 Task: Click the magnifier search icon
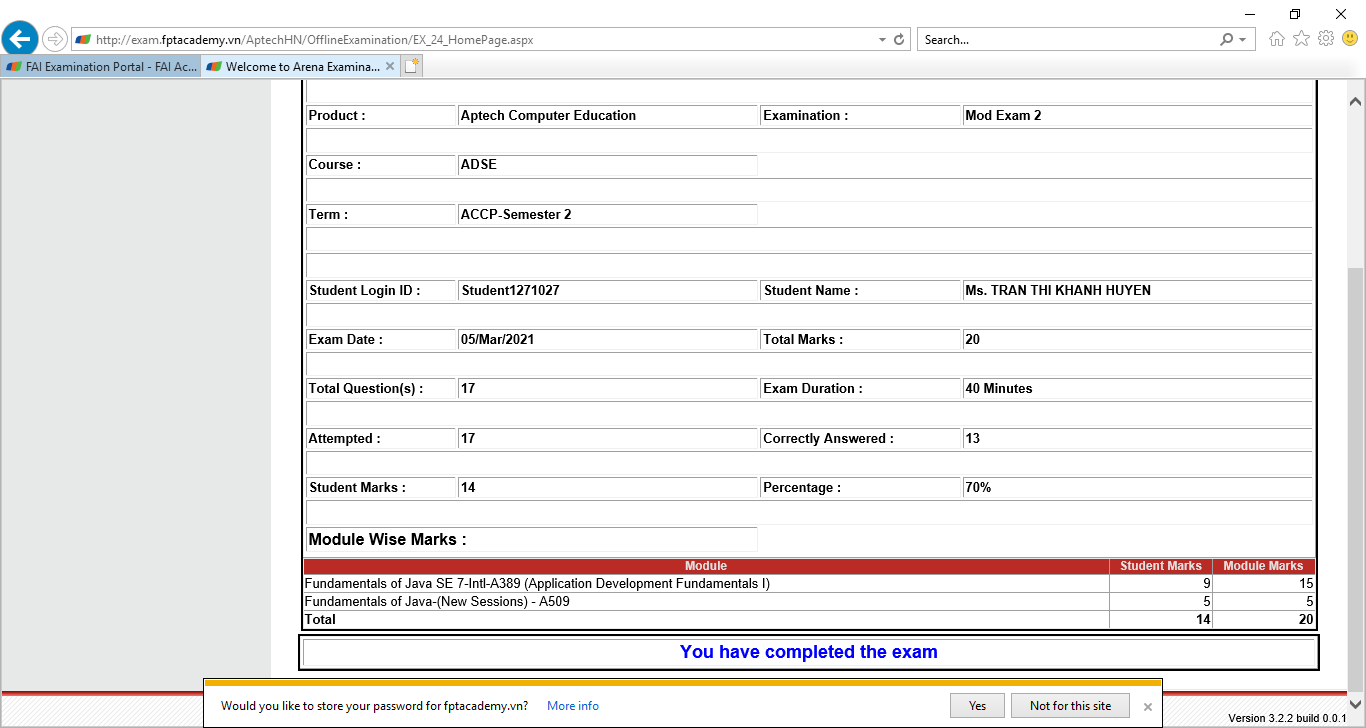coord(1226,40)
